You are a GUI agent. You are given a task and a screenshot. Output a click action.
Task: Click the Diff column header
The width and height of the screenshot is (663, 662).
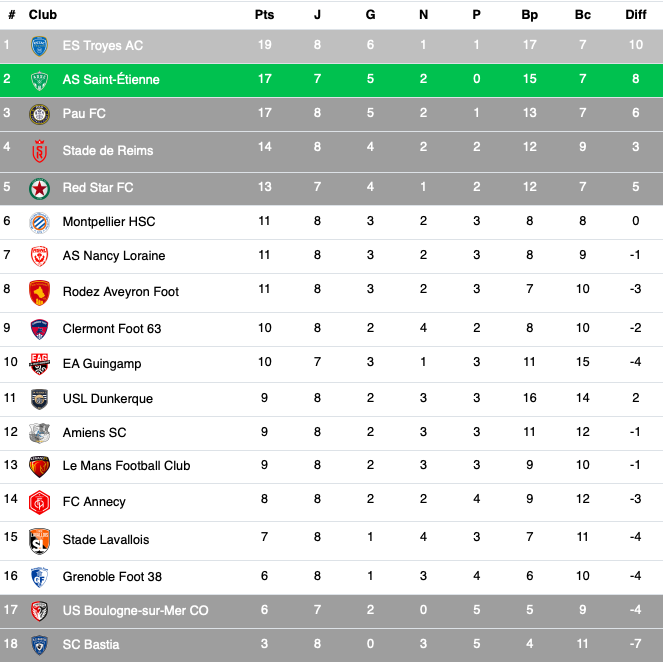[636, 15]
